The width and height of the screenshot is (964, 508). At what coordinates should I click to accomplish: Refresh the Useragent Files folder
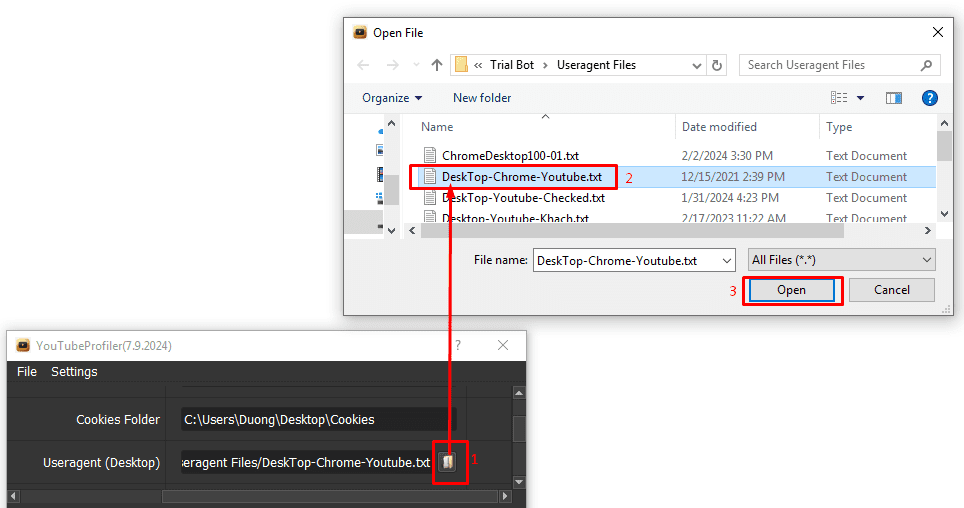[717, 65]
